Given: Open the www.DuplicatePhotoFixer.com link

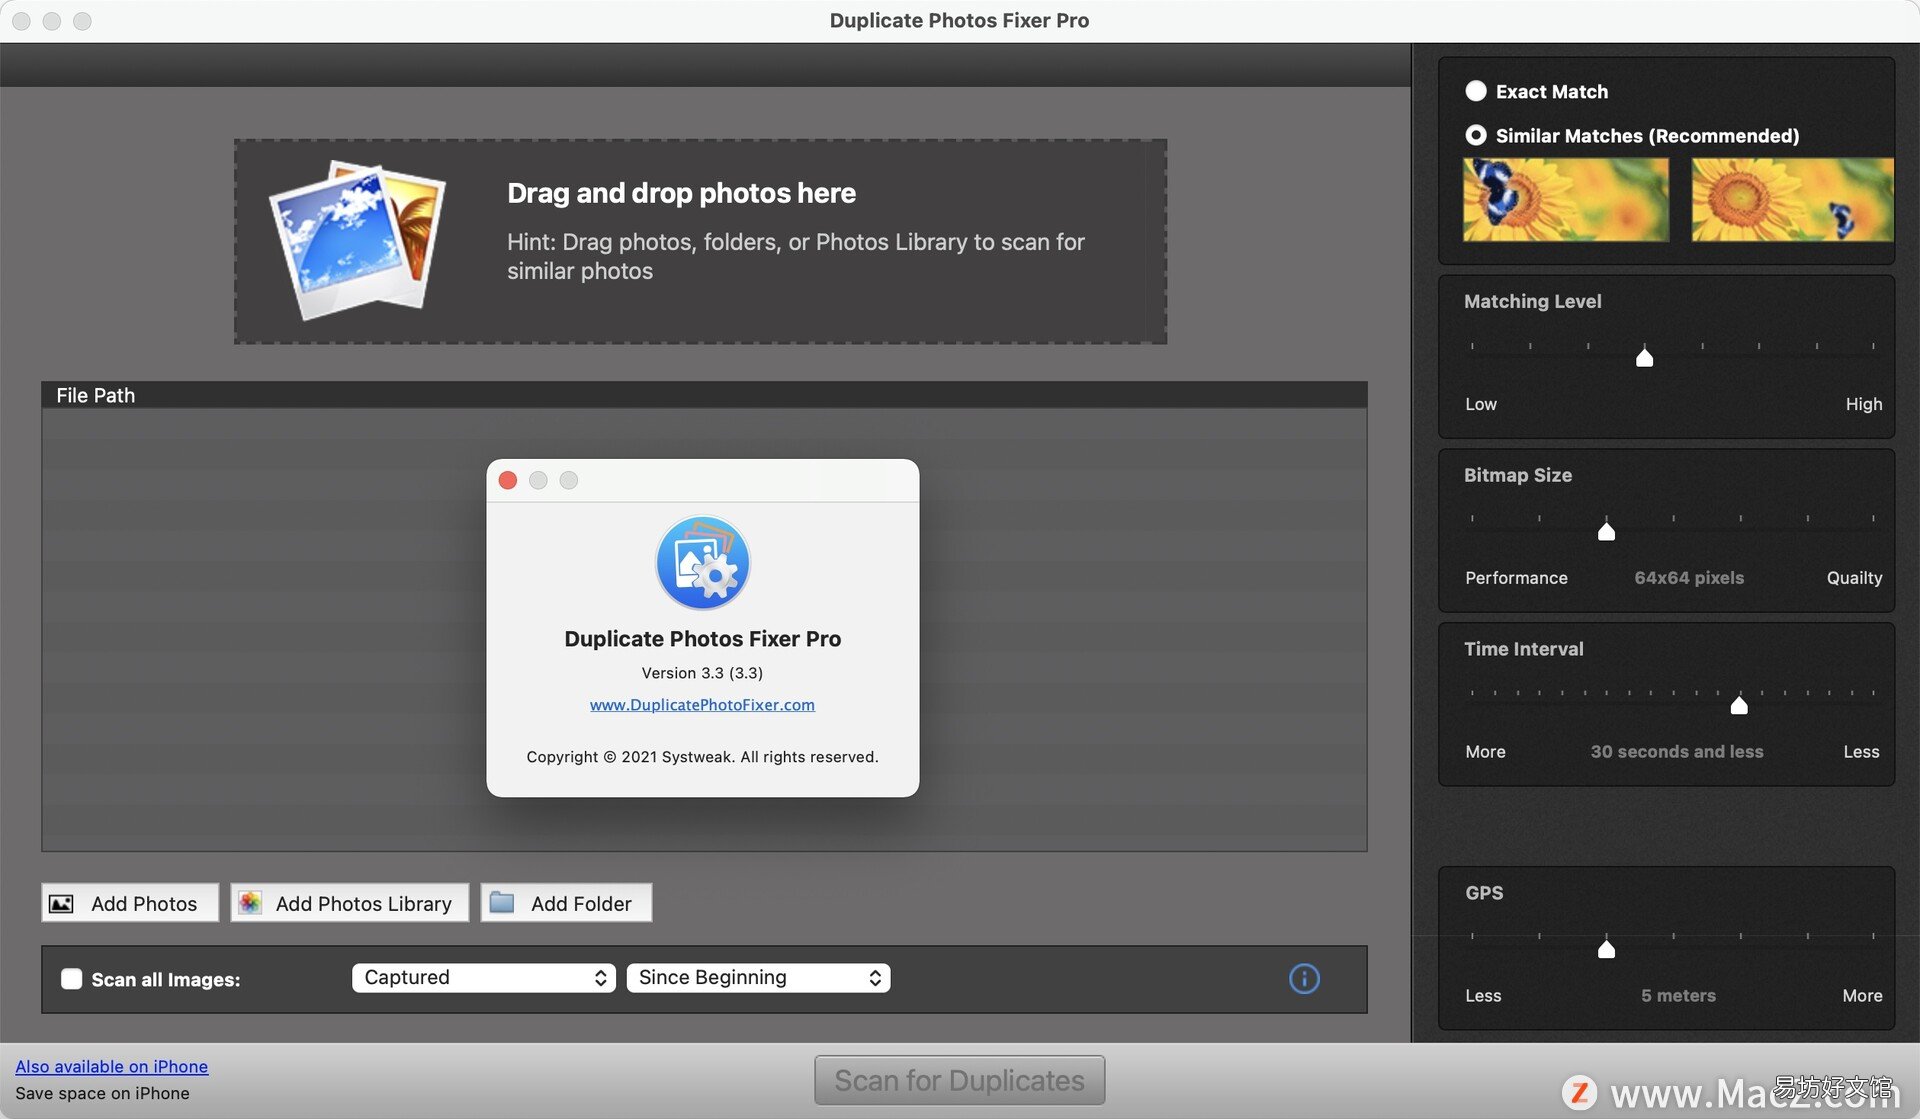Looking at the screenshot, I should point(702,705).
